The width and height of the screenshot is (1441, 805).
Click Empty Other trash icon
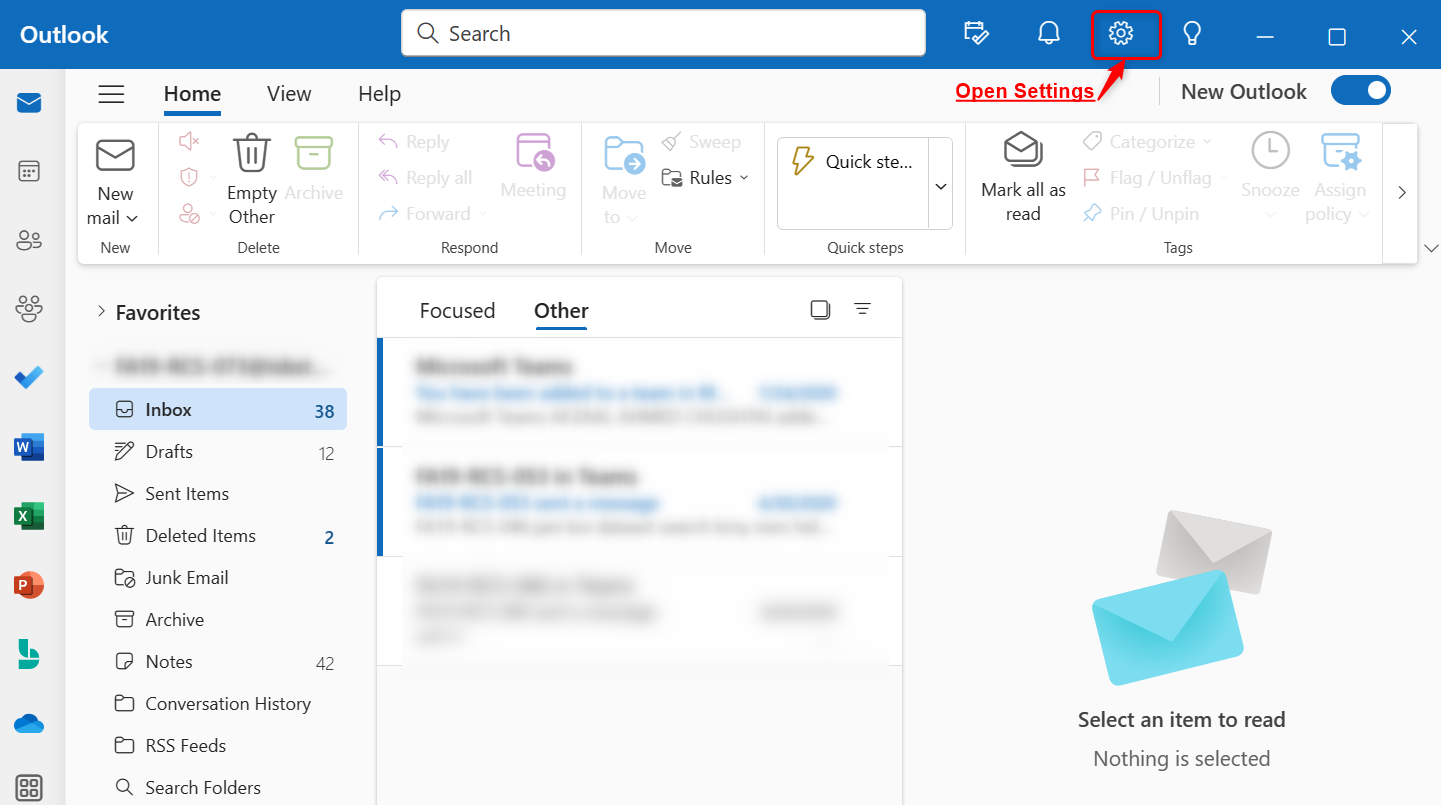point(252,180)
